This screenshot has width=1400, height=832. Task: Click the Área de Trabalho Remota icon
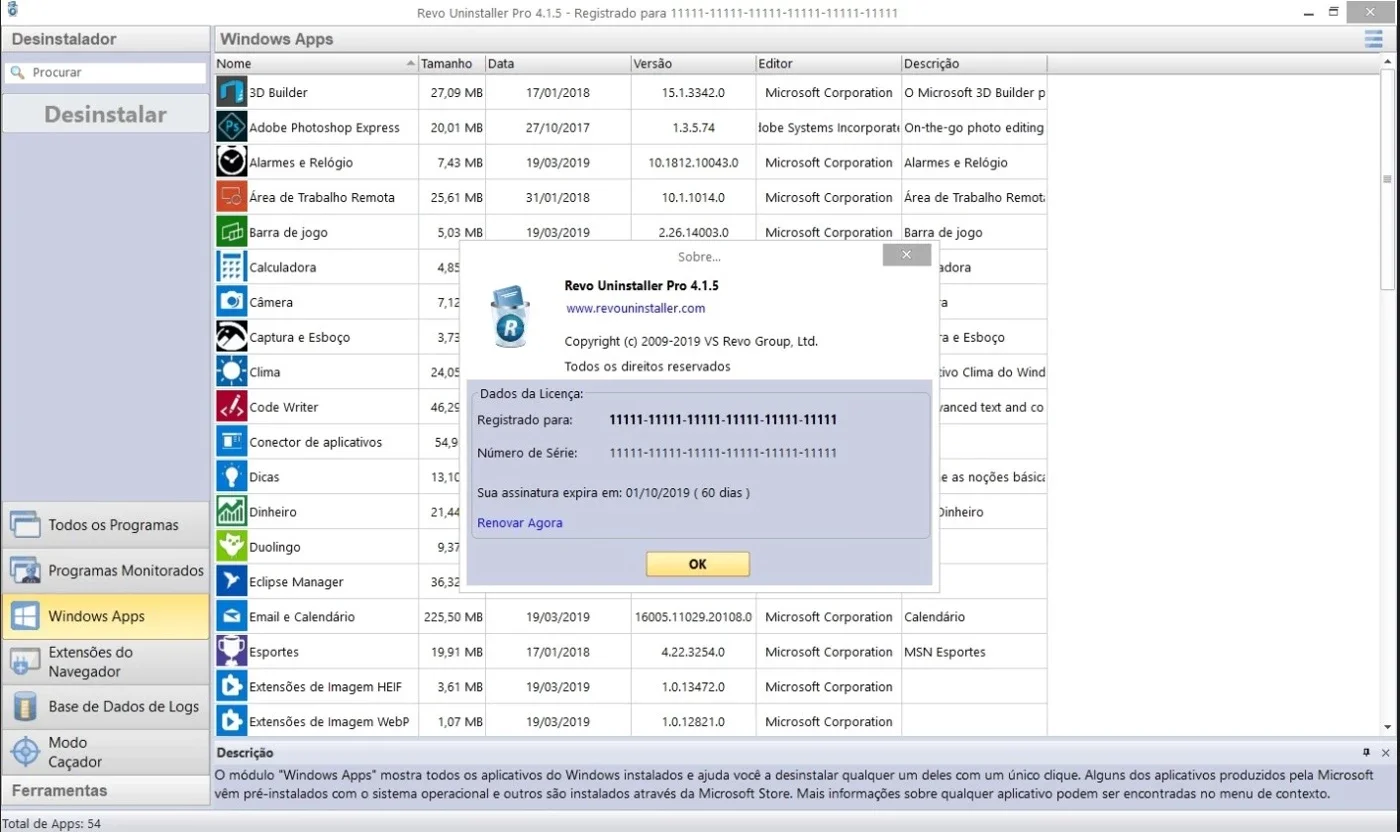pyautogui.click(x=232, y=197)
